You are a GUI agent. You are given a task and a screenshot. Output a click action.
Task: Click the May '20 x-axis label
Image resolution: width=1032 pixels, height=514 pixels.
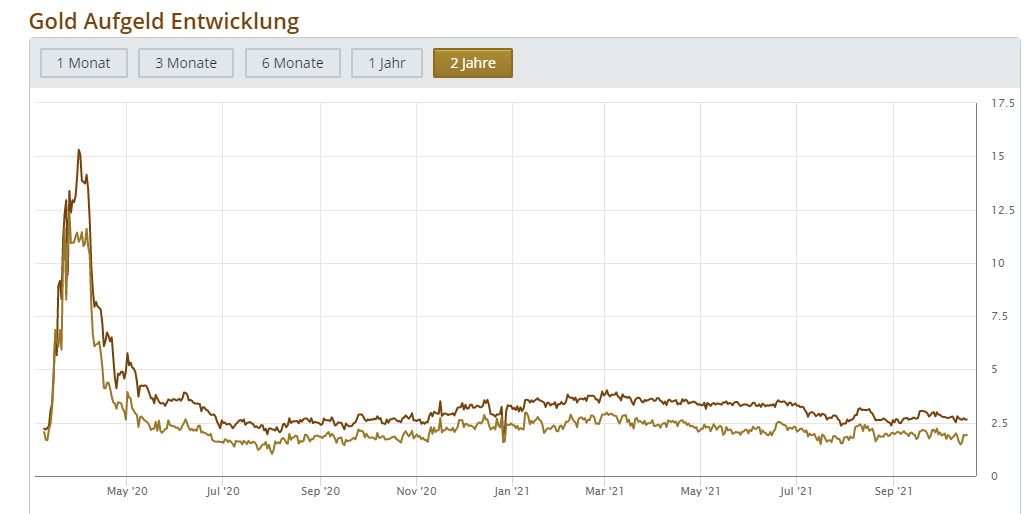pyautogui.click(x=127, y=491)
